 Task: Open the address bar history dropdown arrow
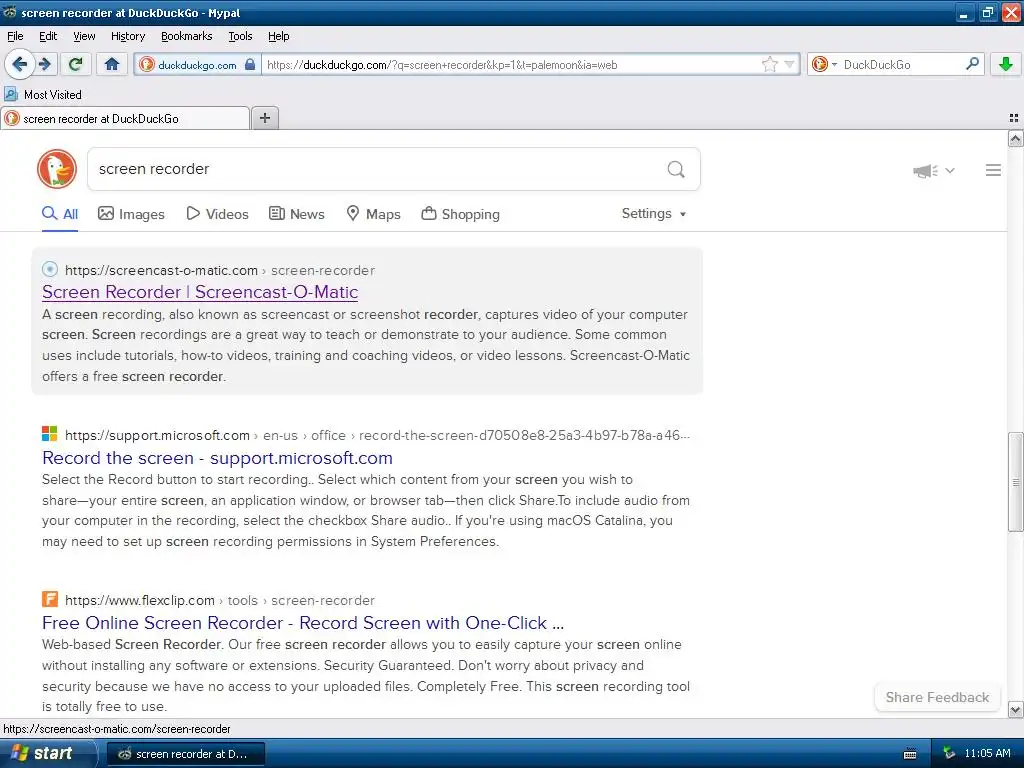click(790, 64)
